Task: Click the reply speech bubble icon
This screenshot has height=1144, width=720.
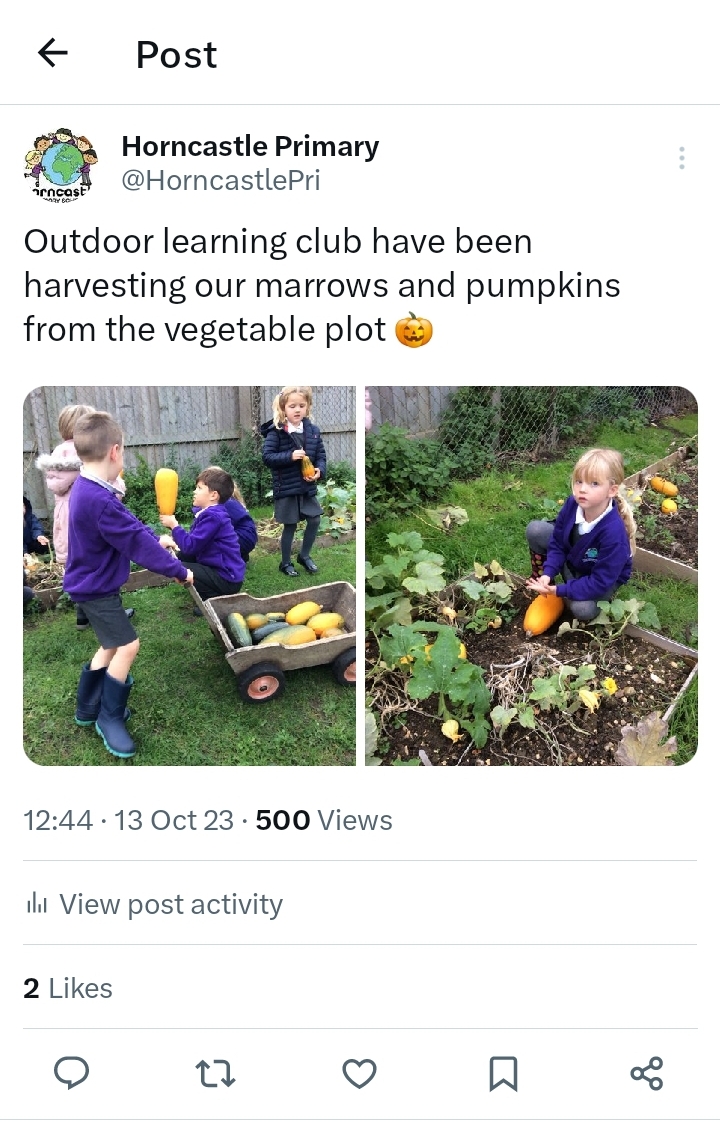Action: [x=71, y=1073]
